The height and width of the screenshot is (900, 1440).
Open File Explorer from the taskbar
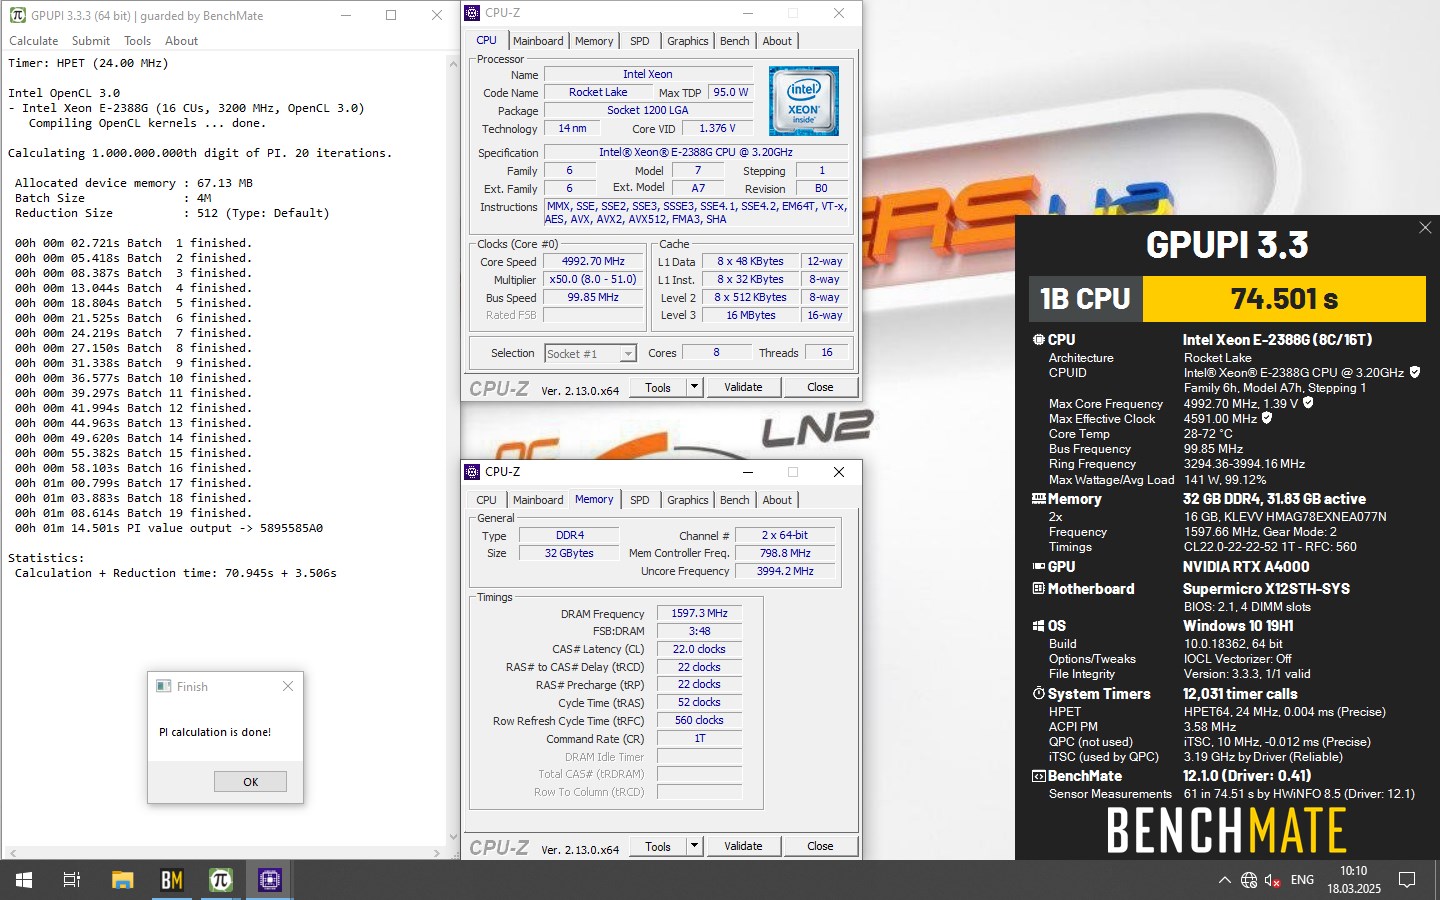[x=122, y=880]
